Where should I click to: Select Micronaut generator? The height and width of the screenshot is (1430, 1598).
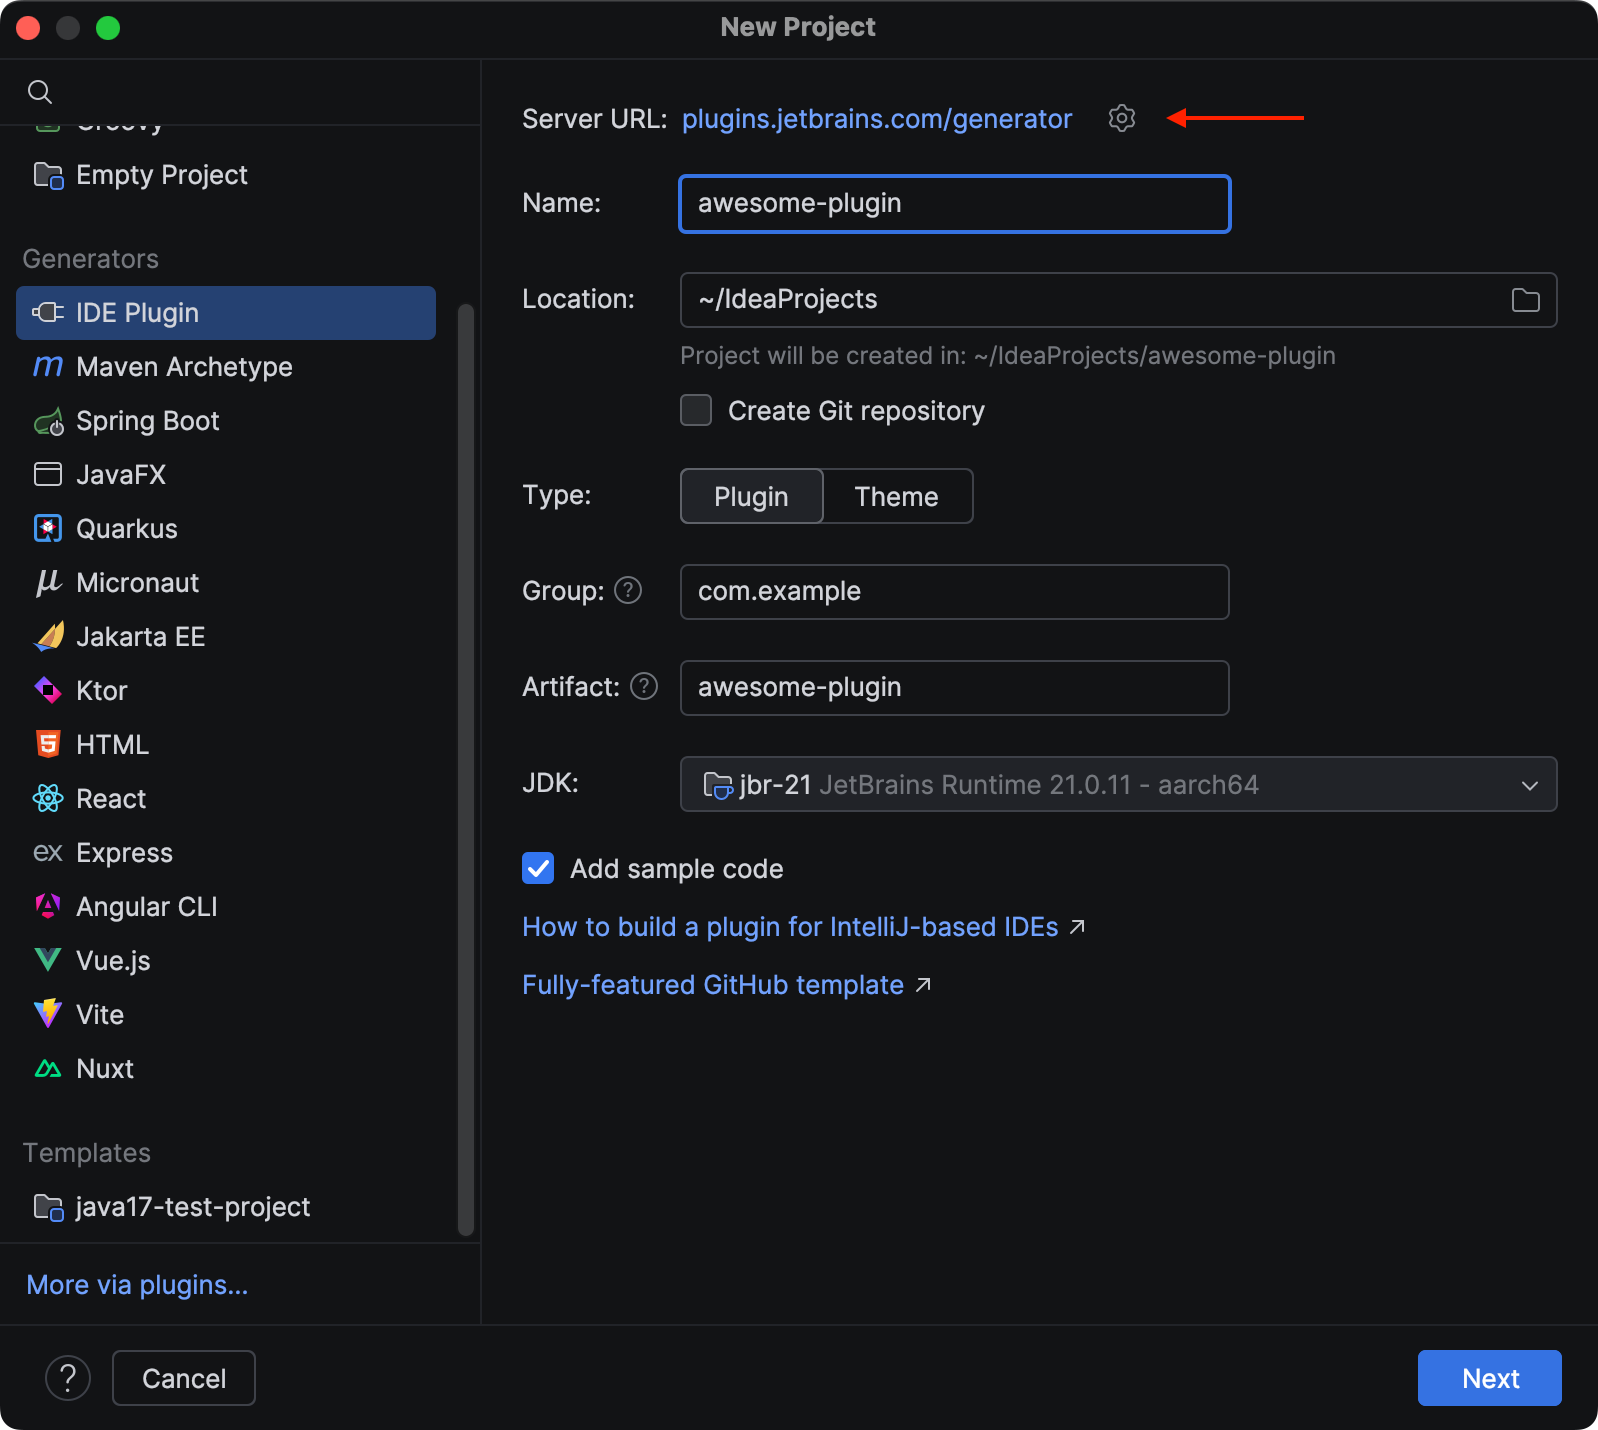(x=226, y=583)
